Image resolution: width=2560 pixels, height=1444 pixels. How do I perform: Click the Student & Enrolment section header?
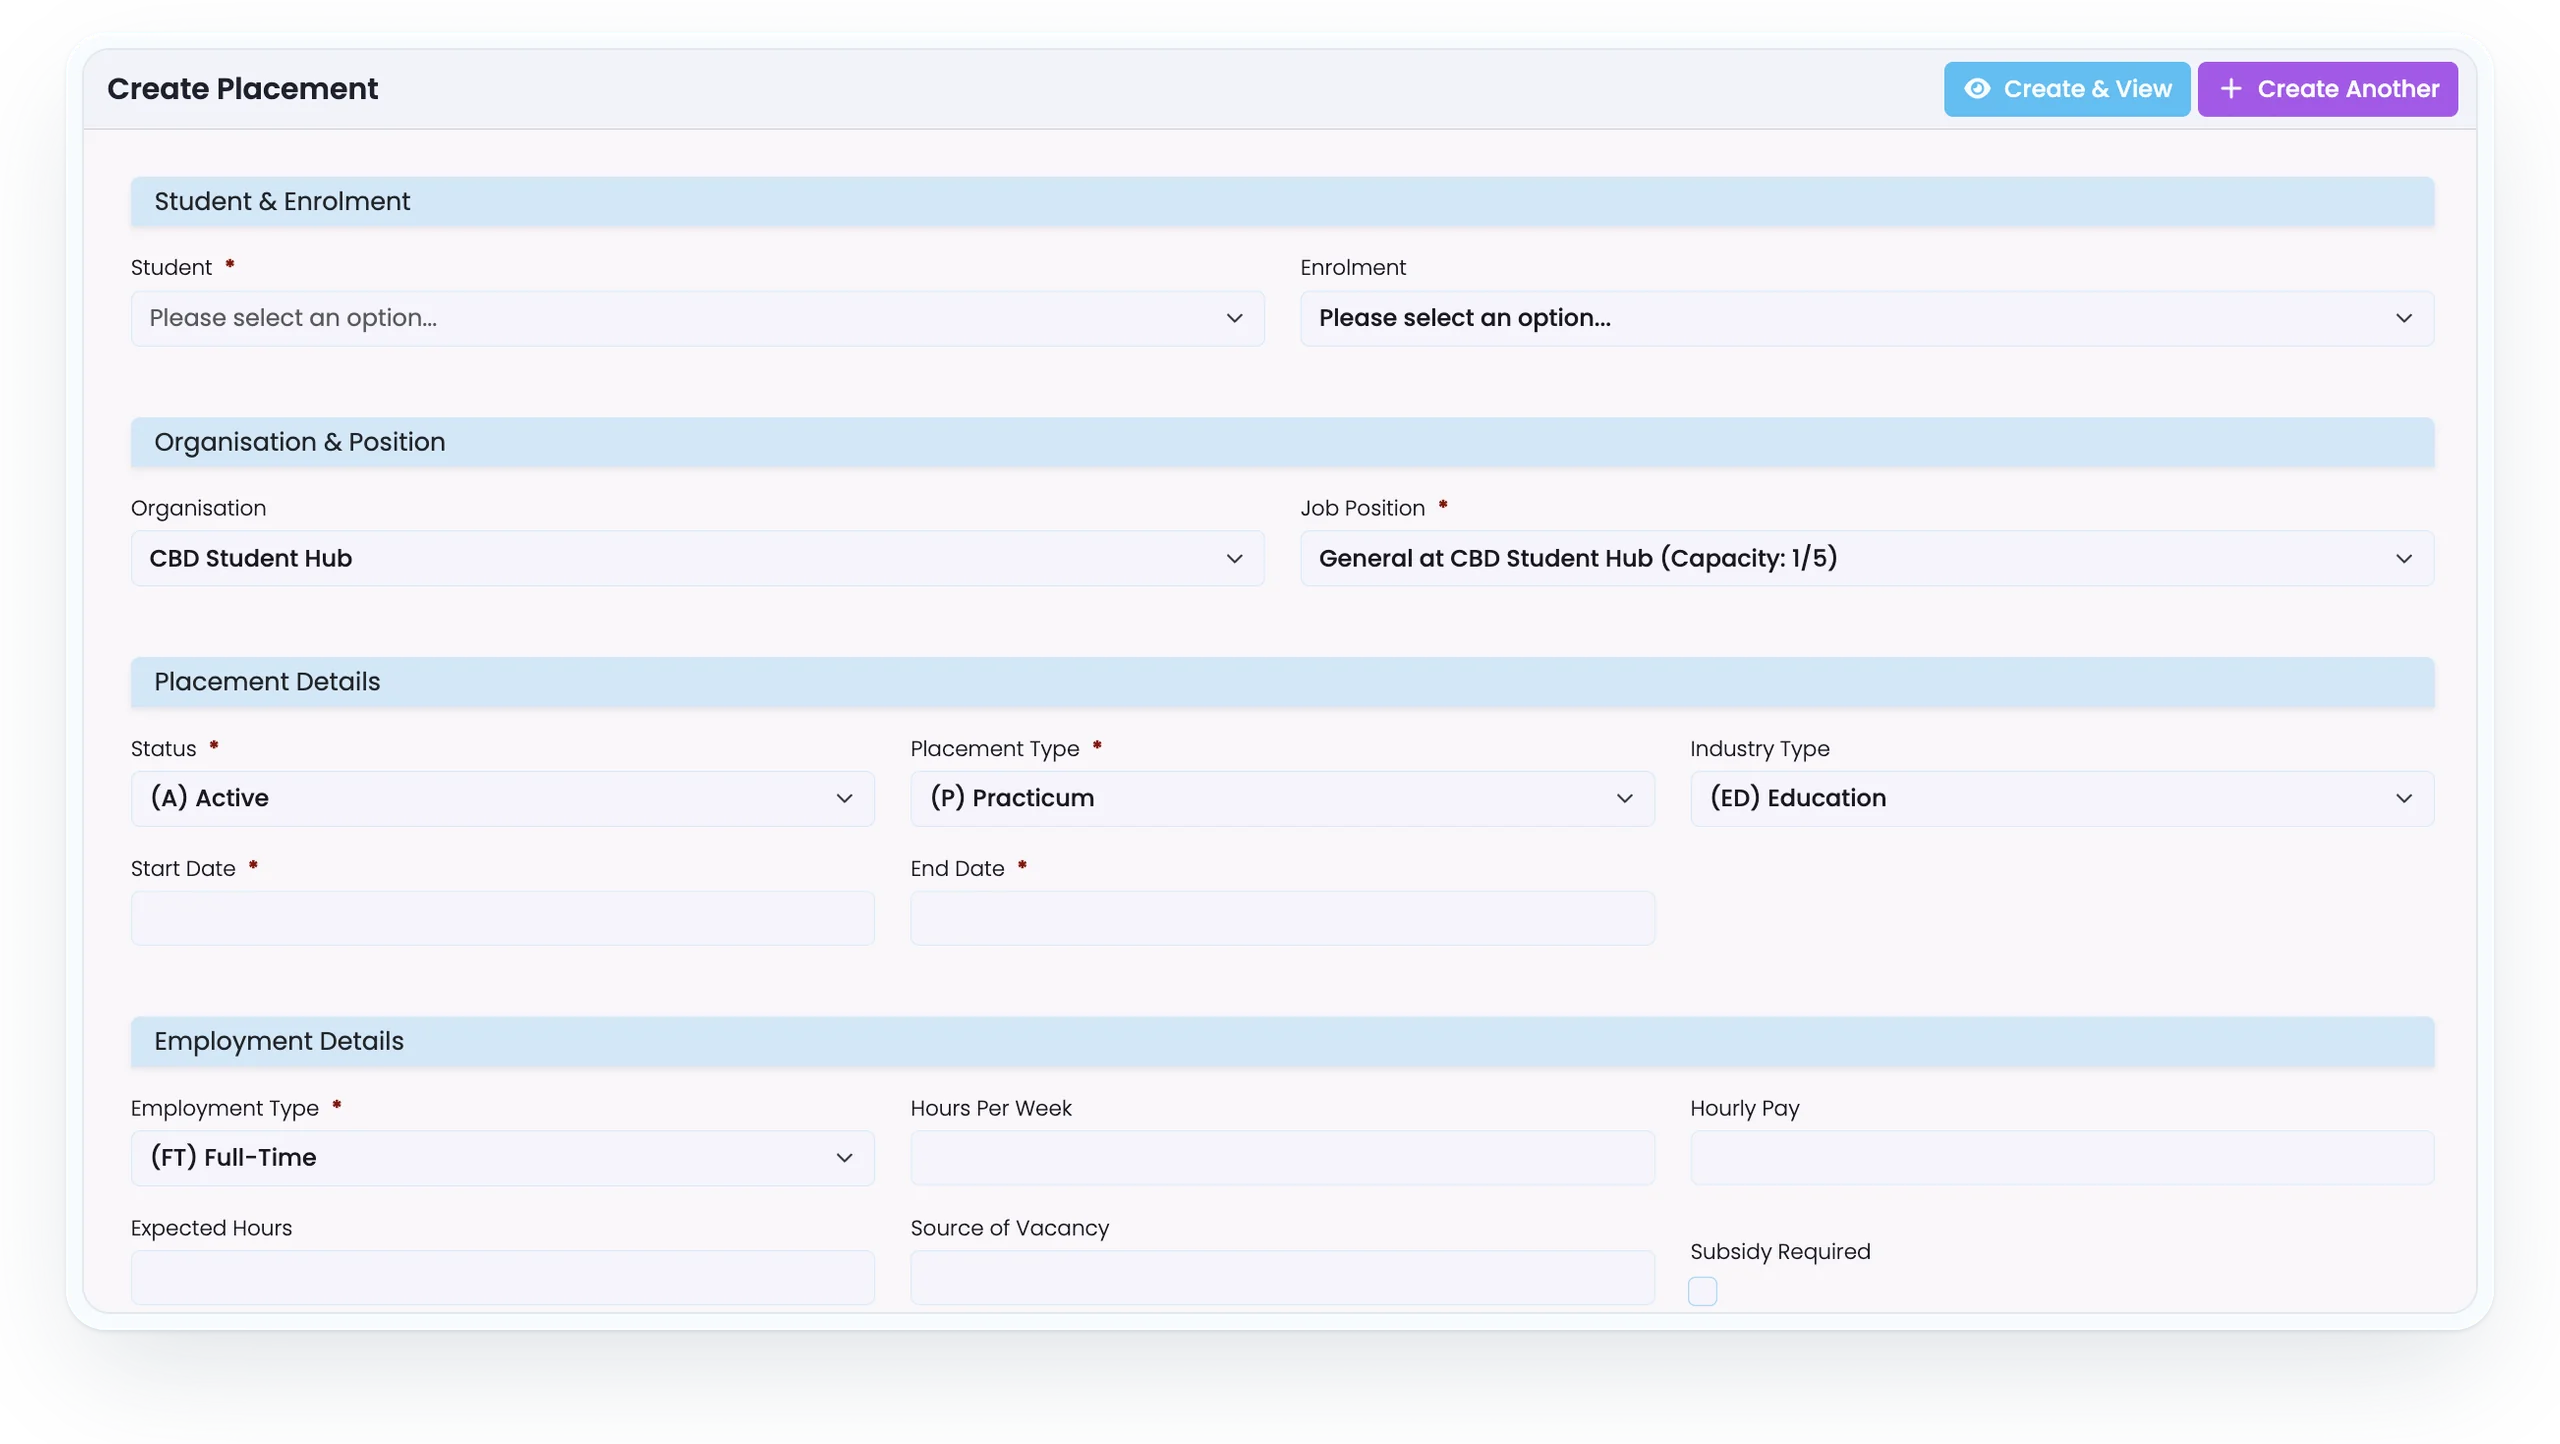tap(1282, 202)
